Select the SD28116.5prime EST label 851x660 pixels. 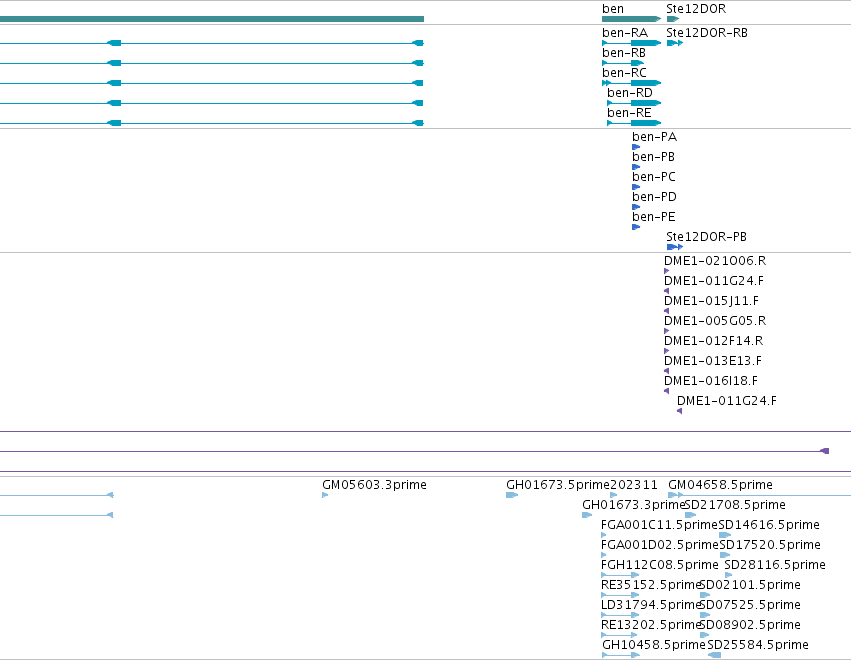775,565
